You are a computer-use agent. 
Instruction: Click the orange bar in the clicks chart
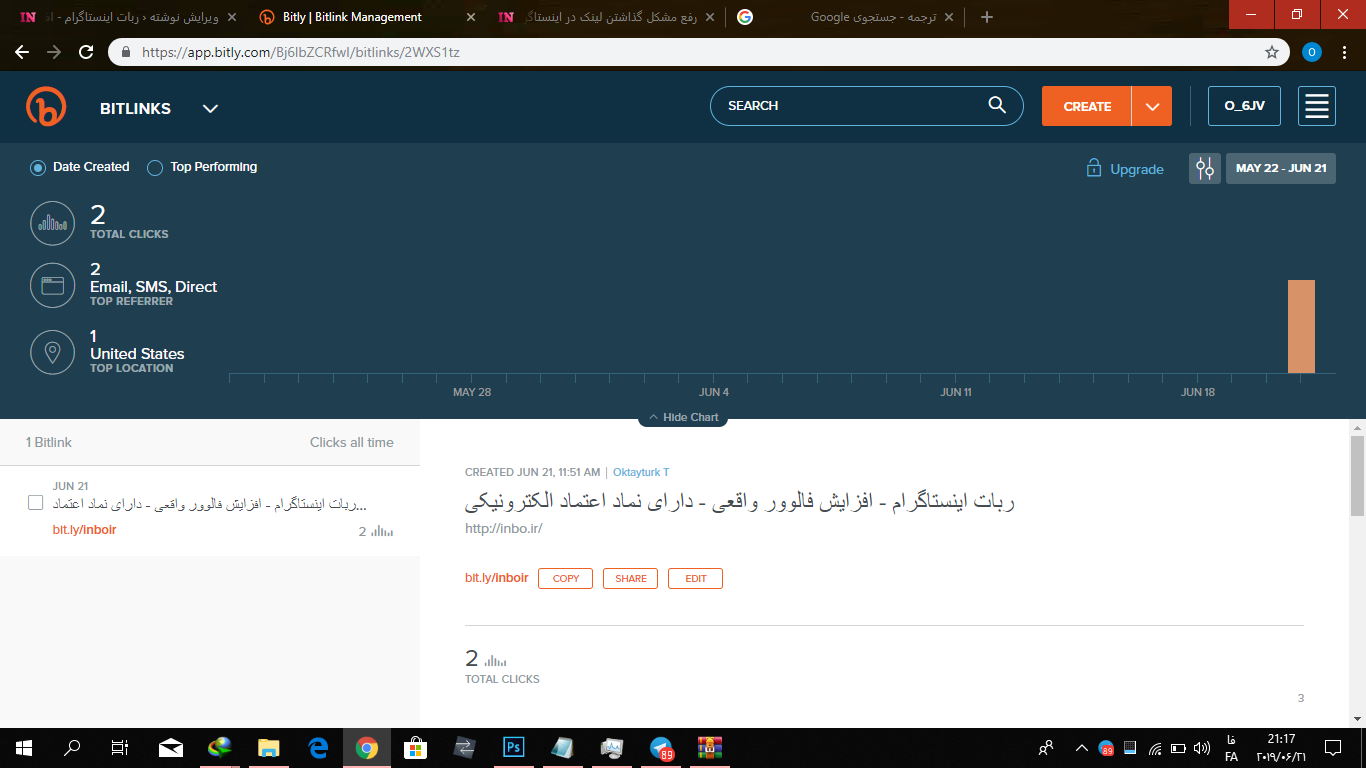click(x=1301, y=326)
